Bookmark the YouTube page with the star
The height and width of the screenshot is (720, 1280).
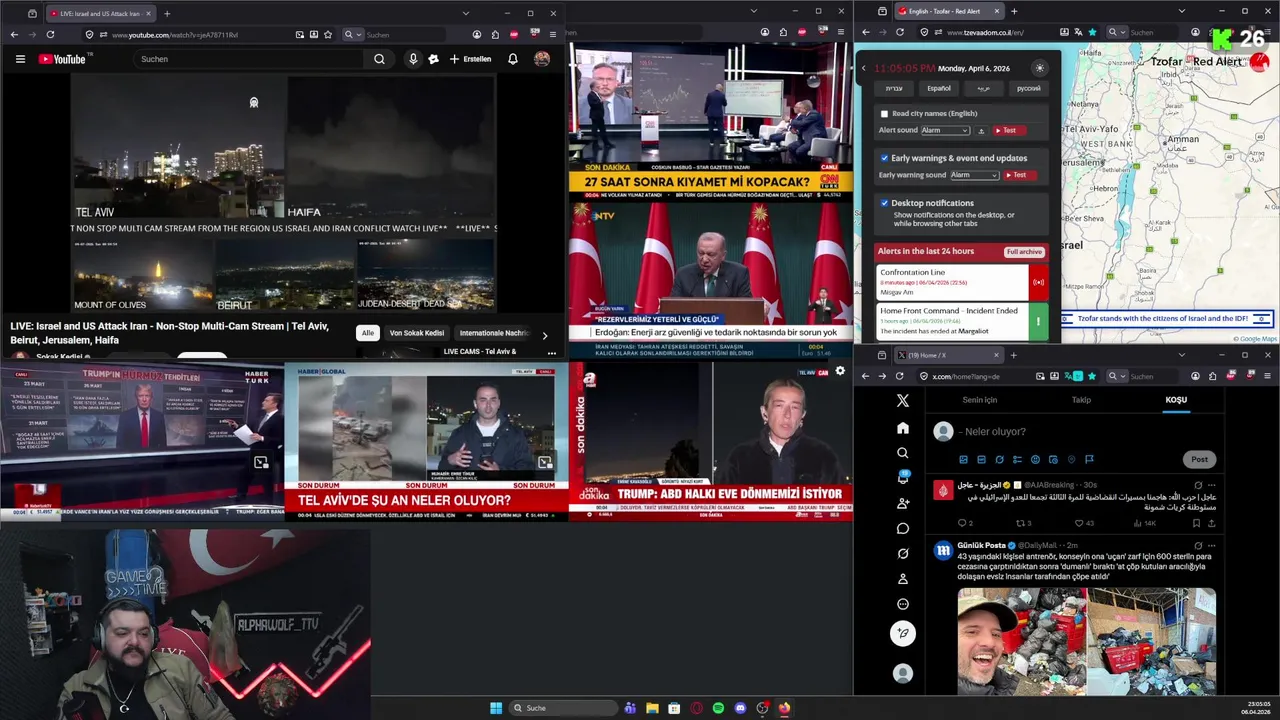pyautogui.click(x=328, y=34)
